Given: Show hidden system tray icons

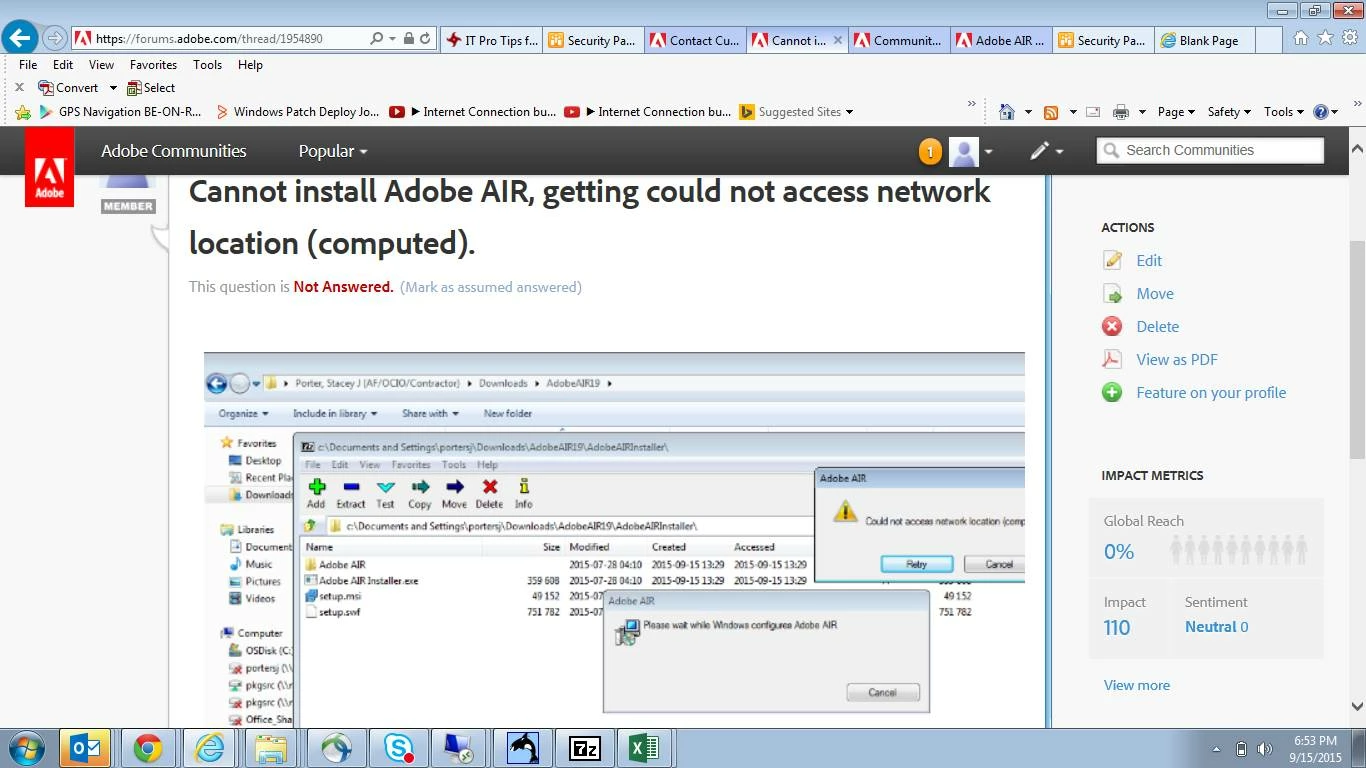Looking at the screenshot, I should coord(1216,749).
